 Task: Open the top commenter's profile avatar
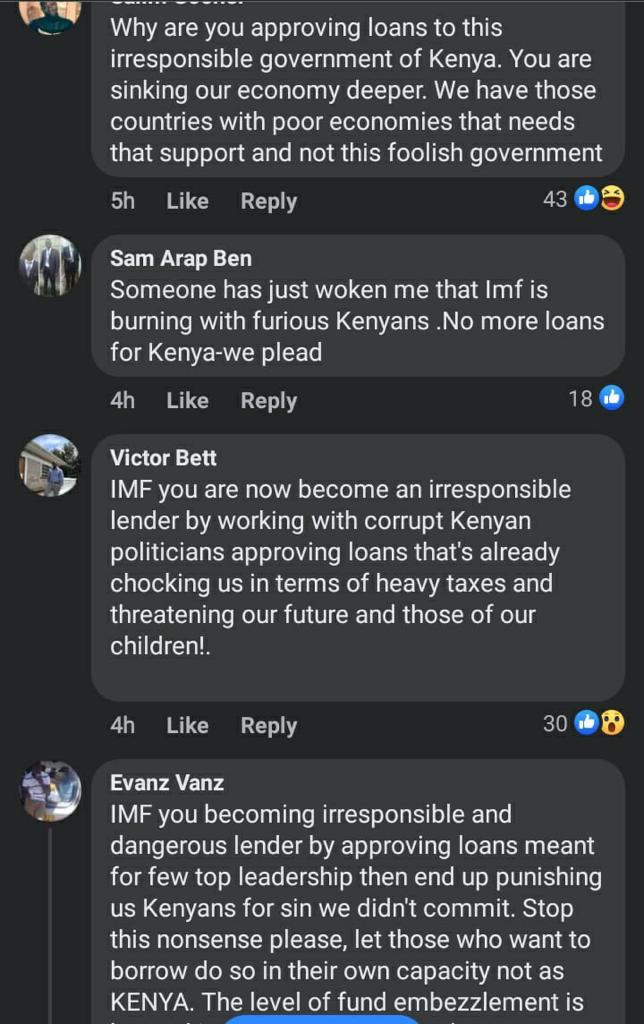click(x=50, y=15)
